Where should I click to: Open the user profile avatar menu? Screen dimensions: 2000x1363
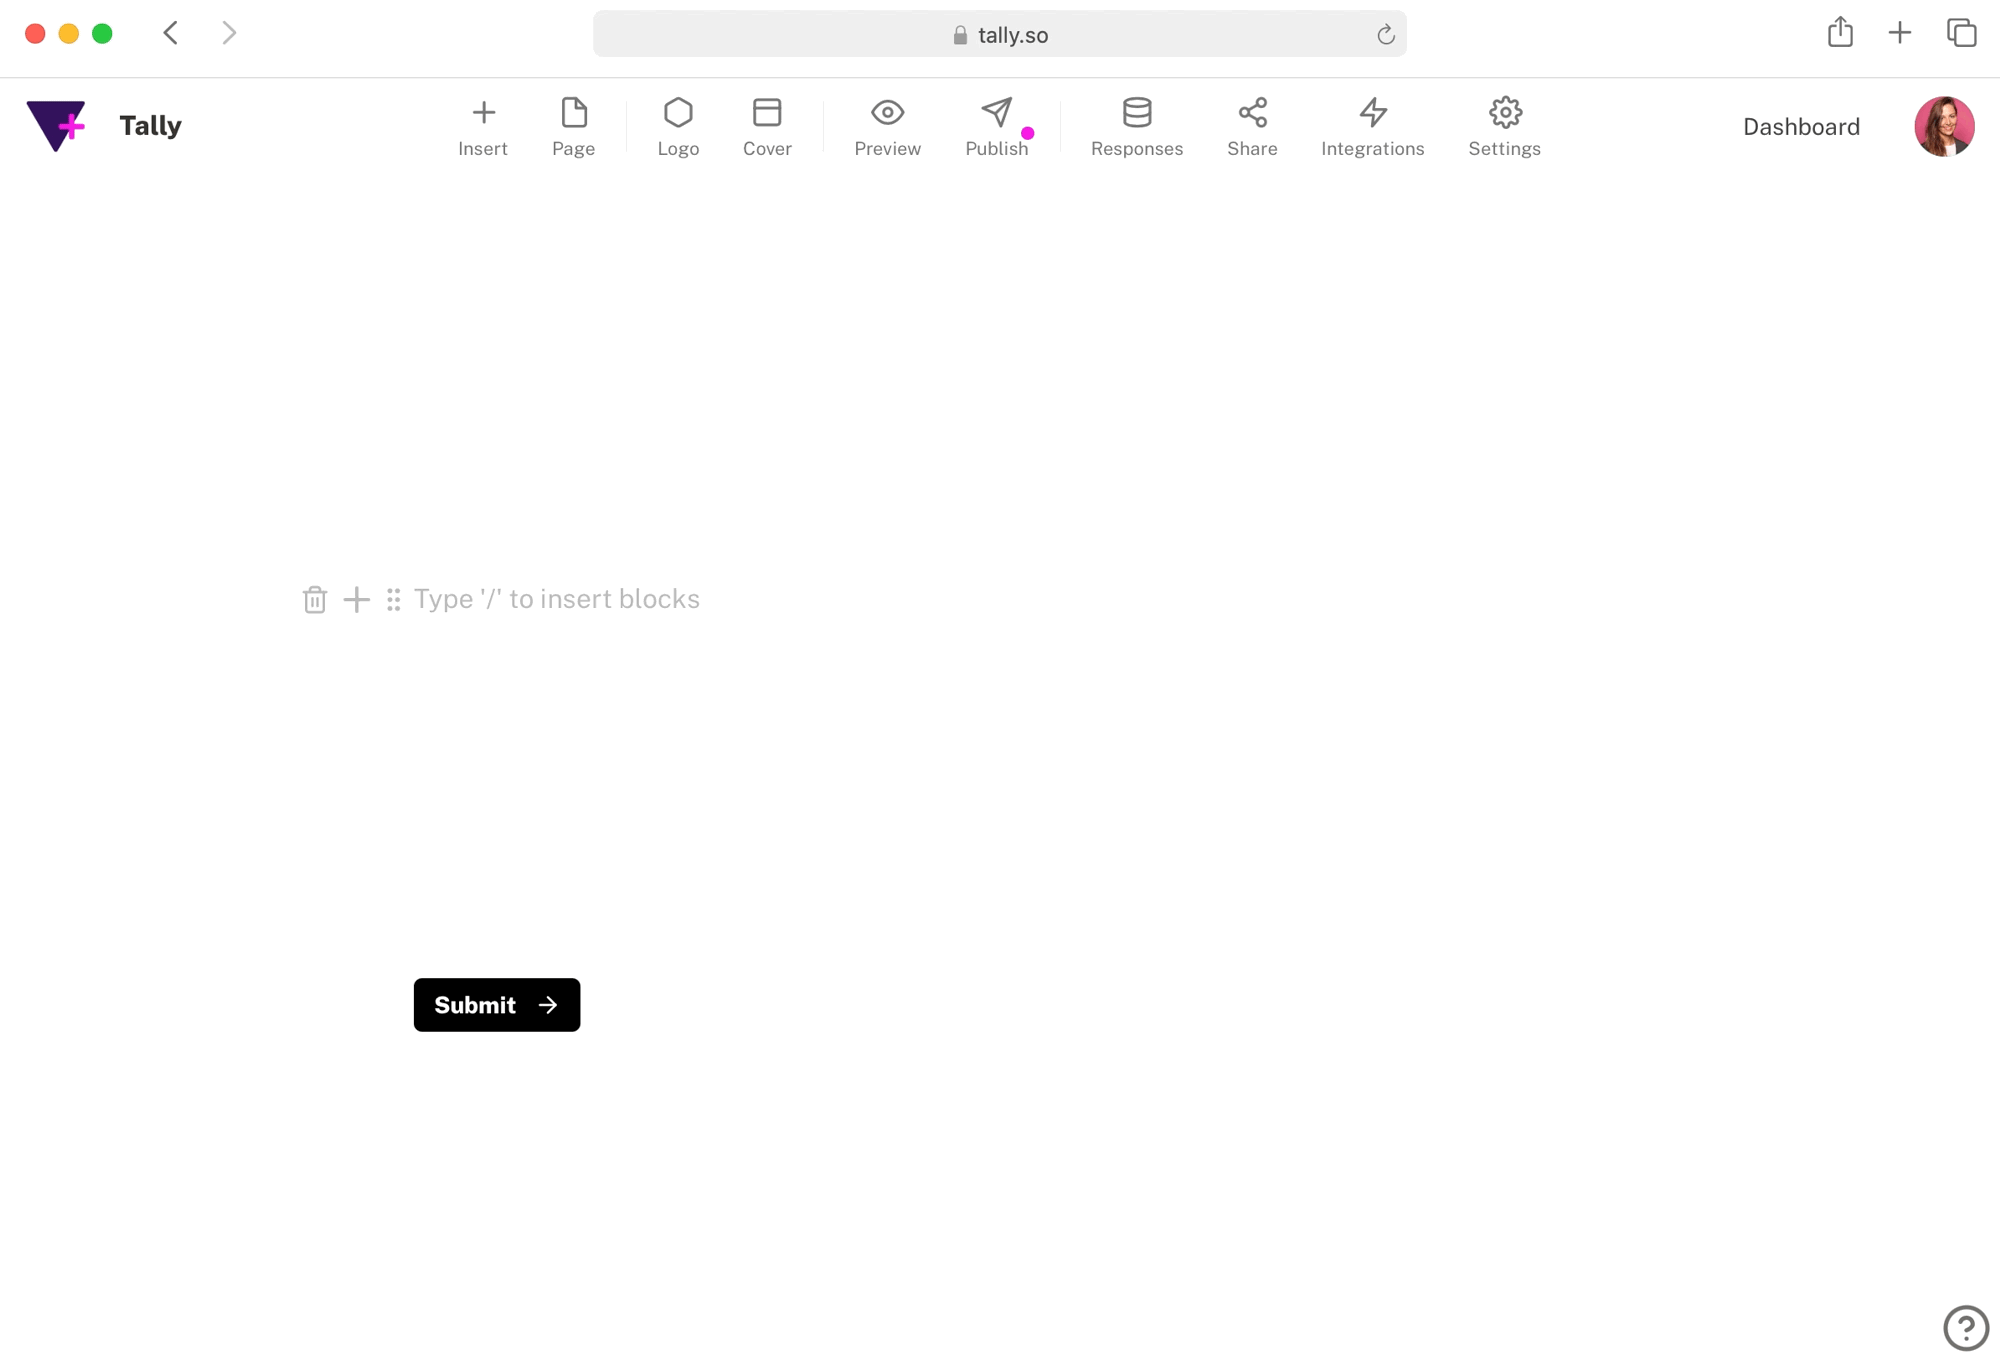click(x=1944, y=126)
